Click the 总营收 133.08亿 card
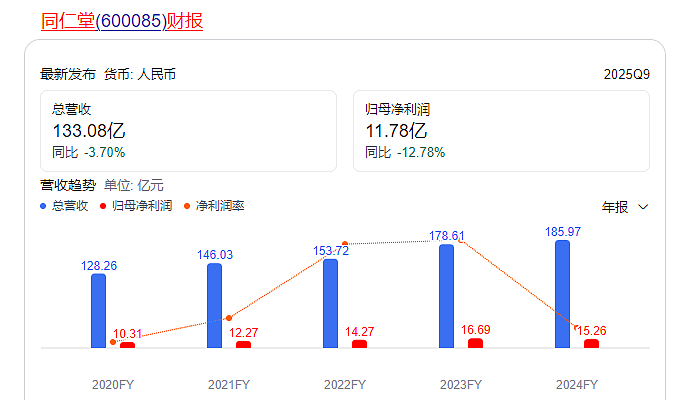 pos(188,131)
